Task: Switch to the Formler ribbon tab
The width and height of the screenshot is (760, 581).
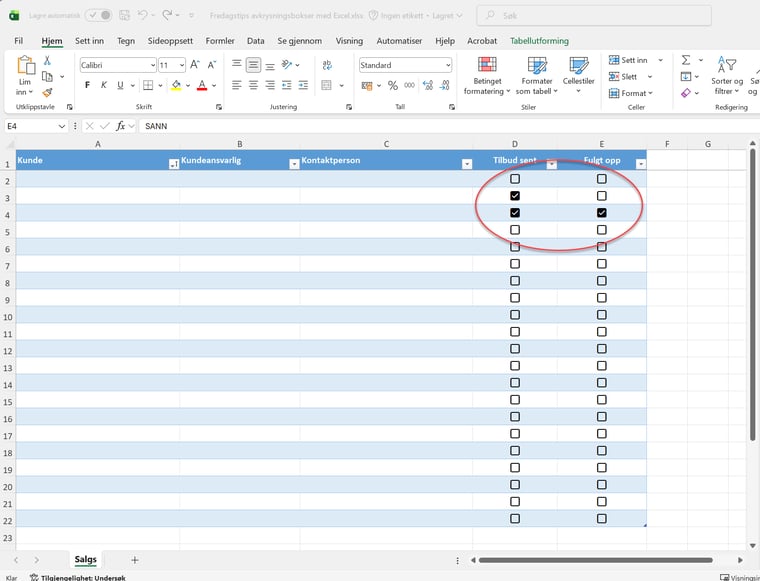Action: point(220,41)
